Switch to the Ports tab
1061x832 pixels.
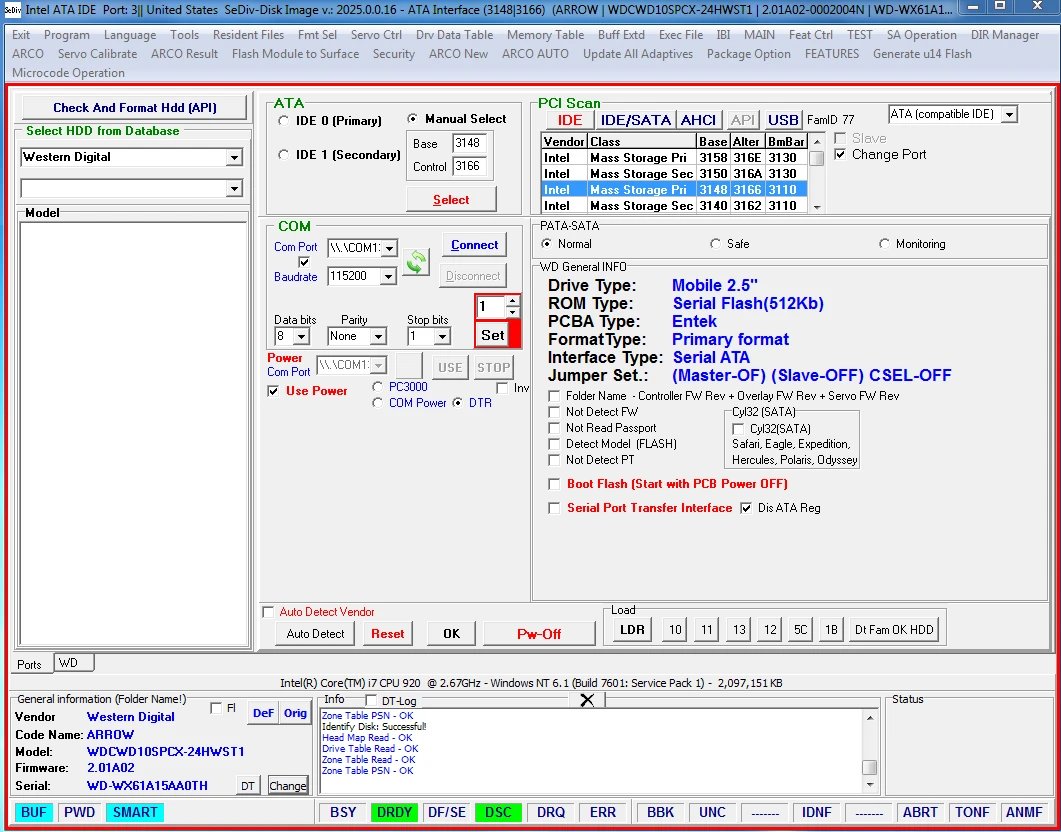click(x=29, y=664)
